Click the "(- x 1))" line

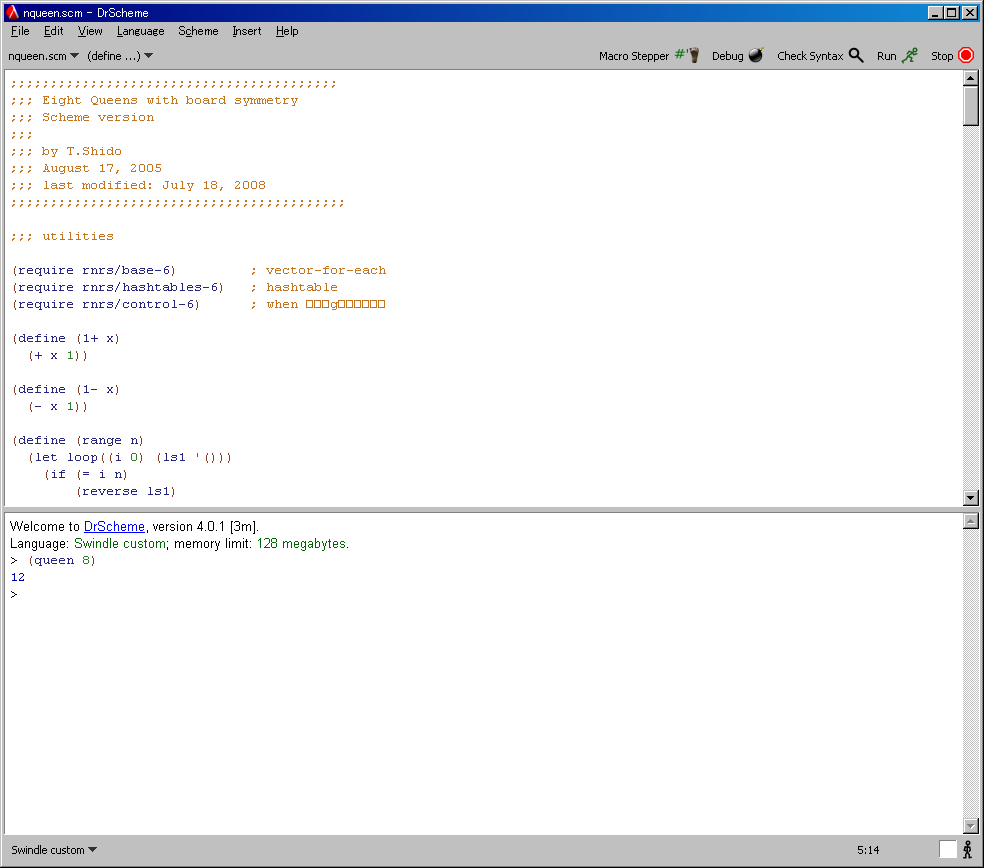tap(58, 407)
